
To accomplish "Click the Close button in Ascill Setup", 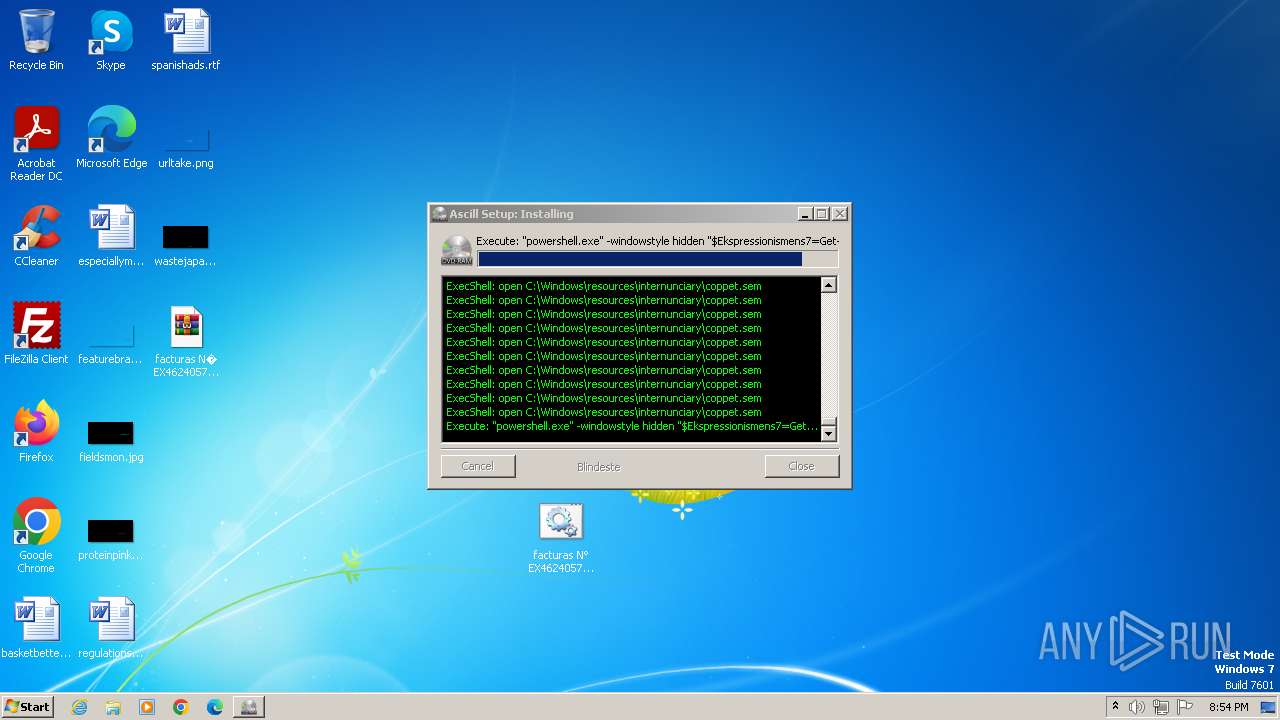I will click(x=801, y=466).
